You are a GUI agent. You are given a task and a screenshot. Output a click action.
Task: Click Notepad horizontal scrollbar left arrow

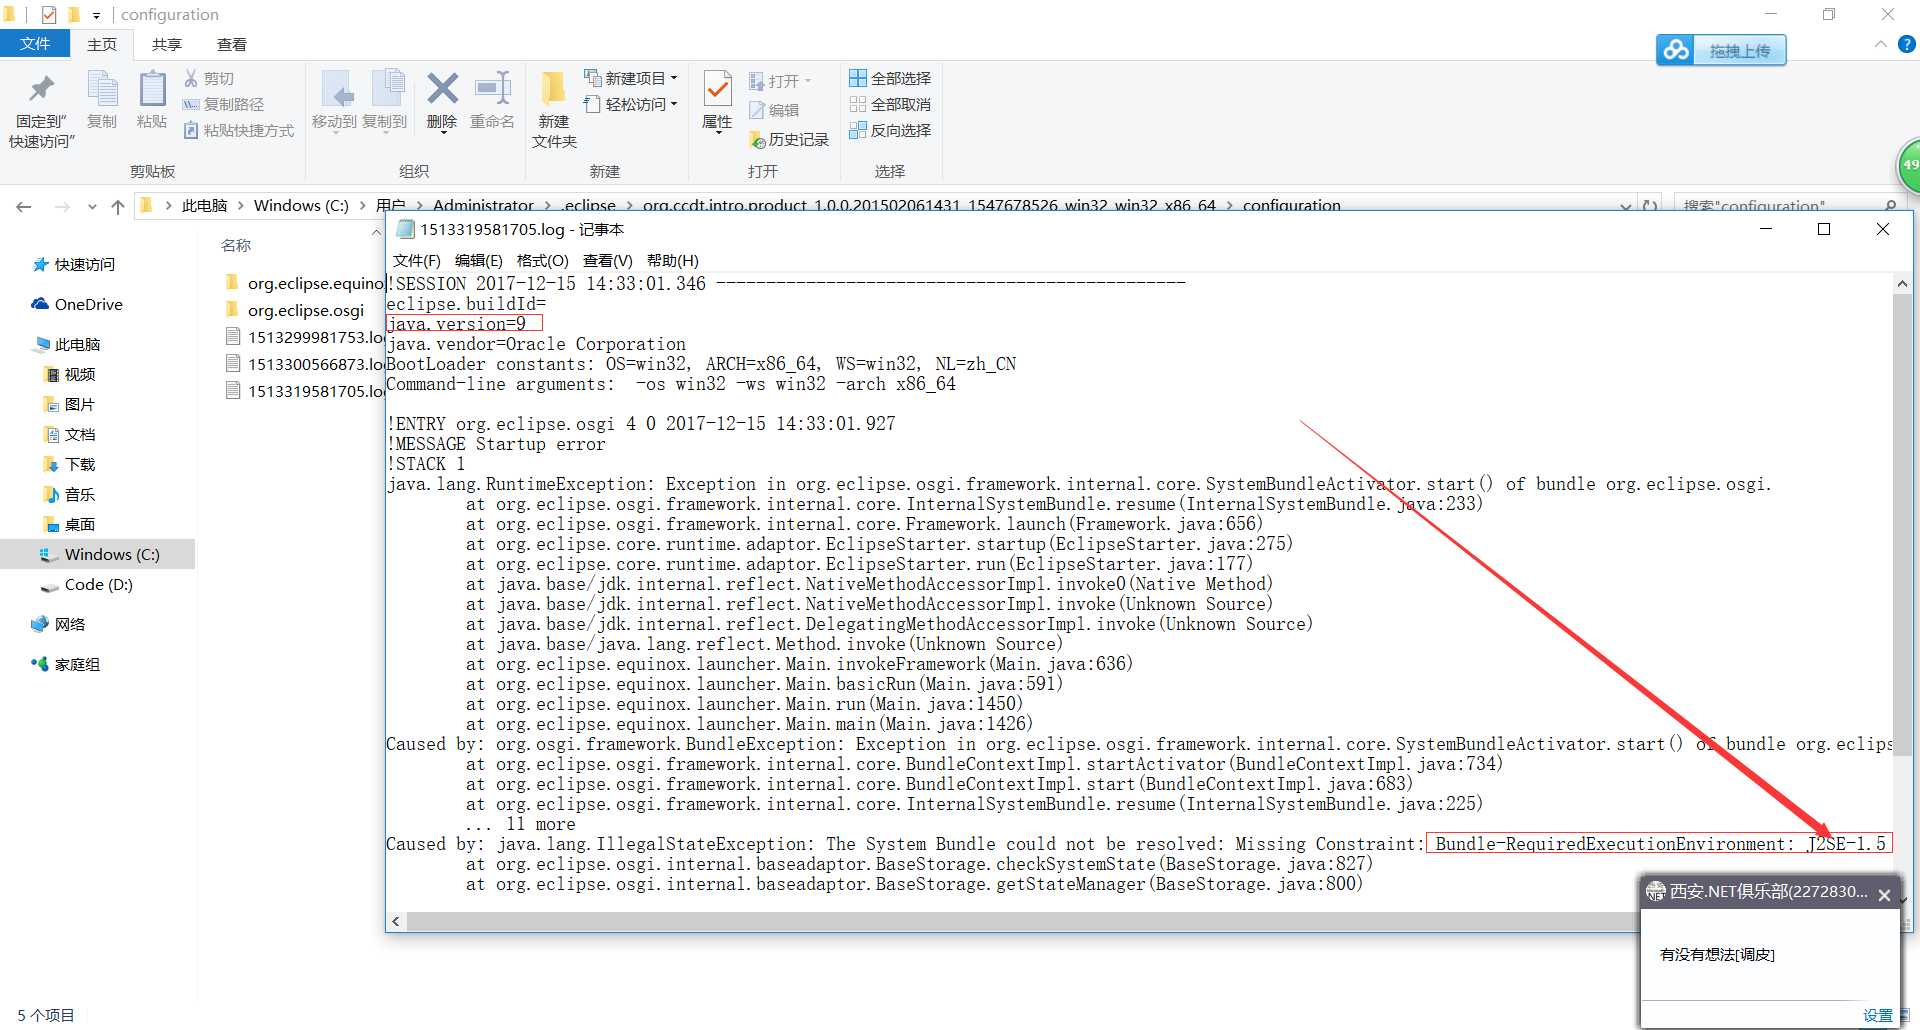396,921
